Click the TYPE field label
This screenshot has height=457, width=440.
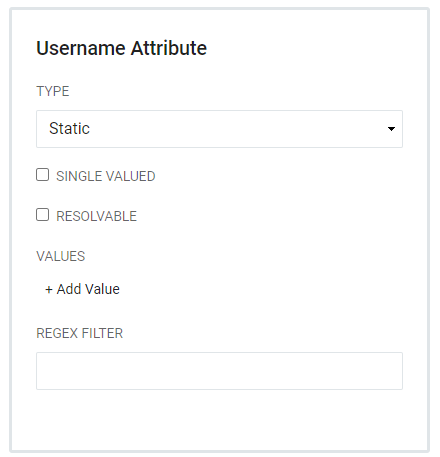click(53, 91)
